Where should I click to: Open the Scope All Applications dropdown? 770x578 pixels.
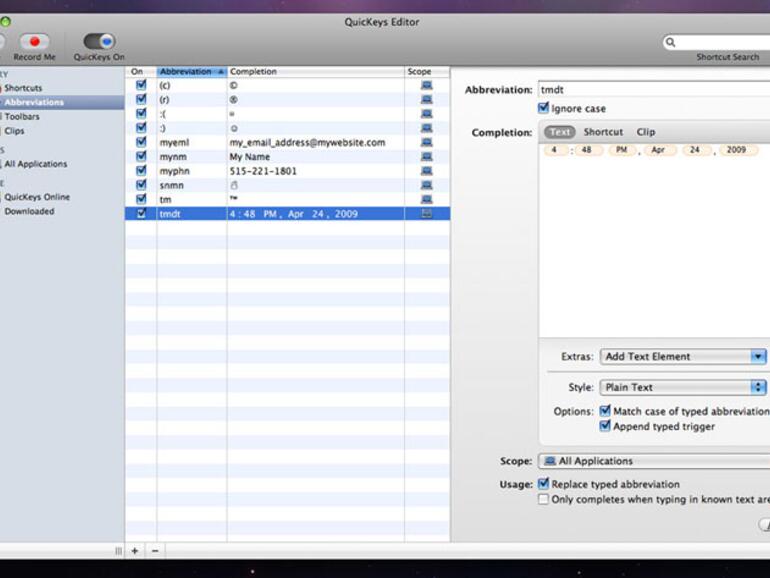pyautogui.click(x=654, y=461)
